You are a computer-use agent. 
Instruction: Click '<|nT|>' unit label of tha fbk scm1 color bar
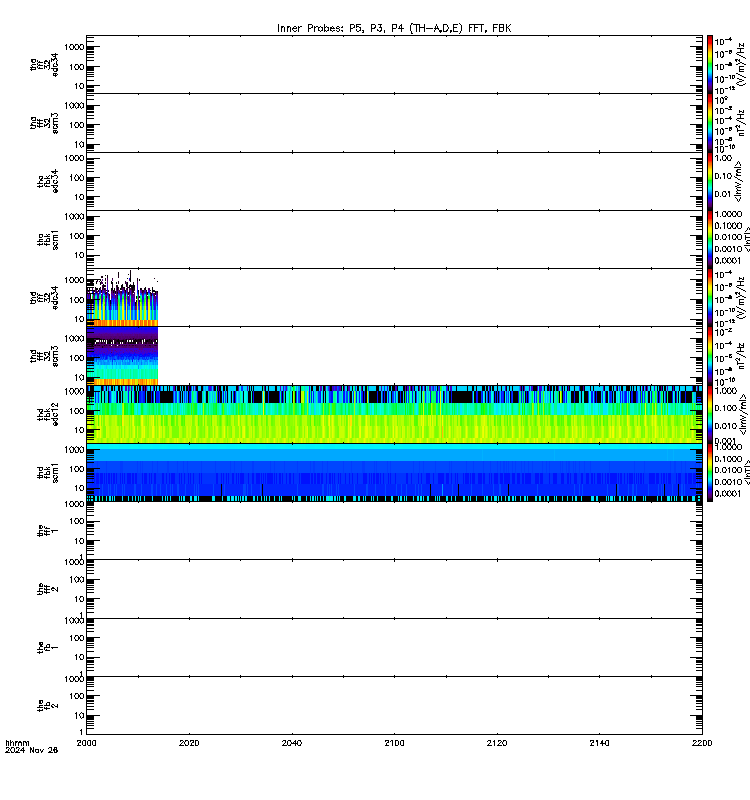(746, 239)
